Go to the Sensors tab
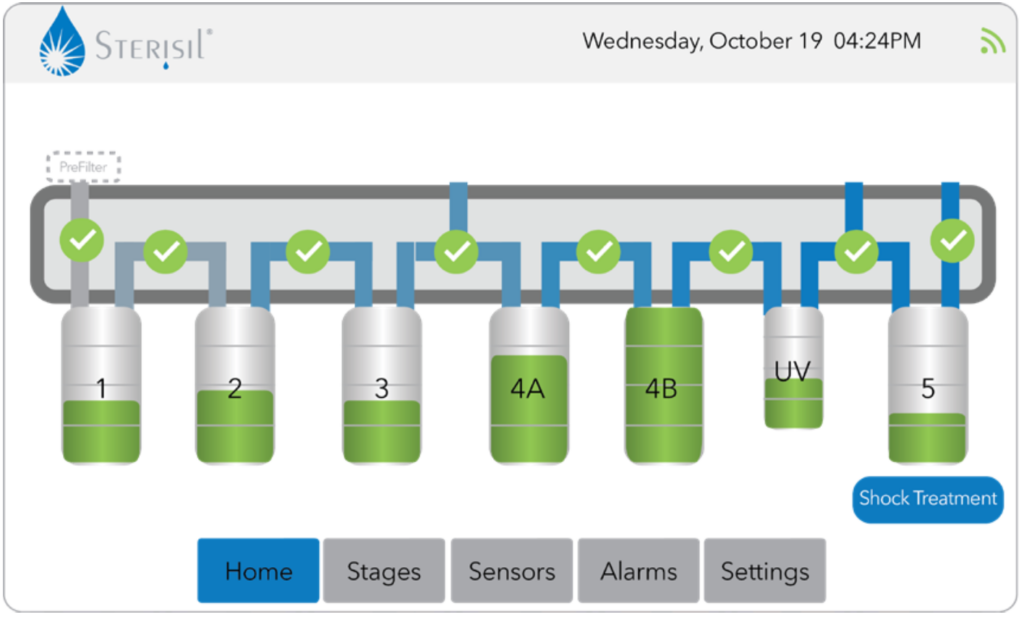The width and height of the screenshot is (1024, 617). [511, 571]
